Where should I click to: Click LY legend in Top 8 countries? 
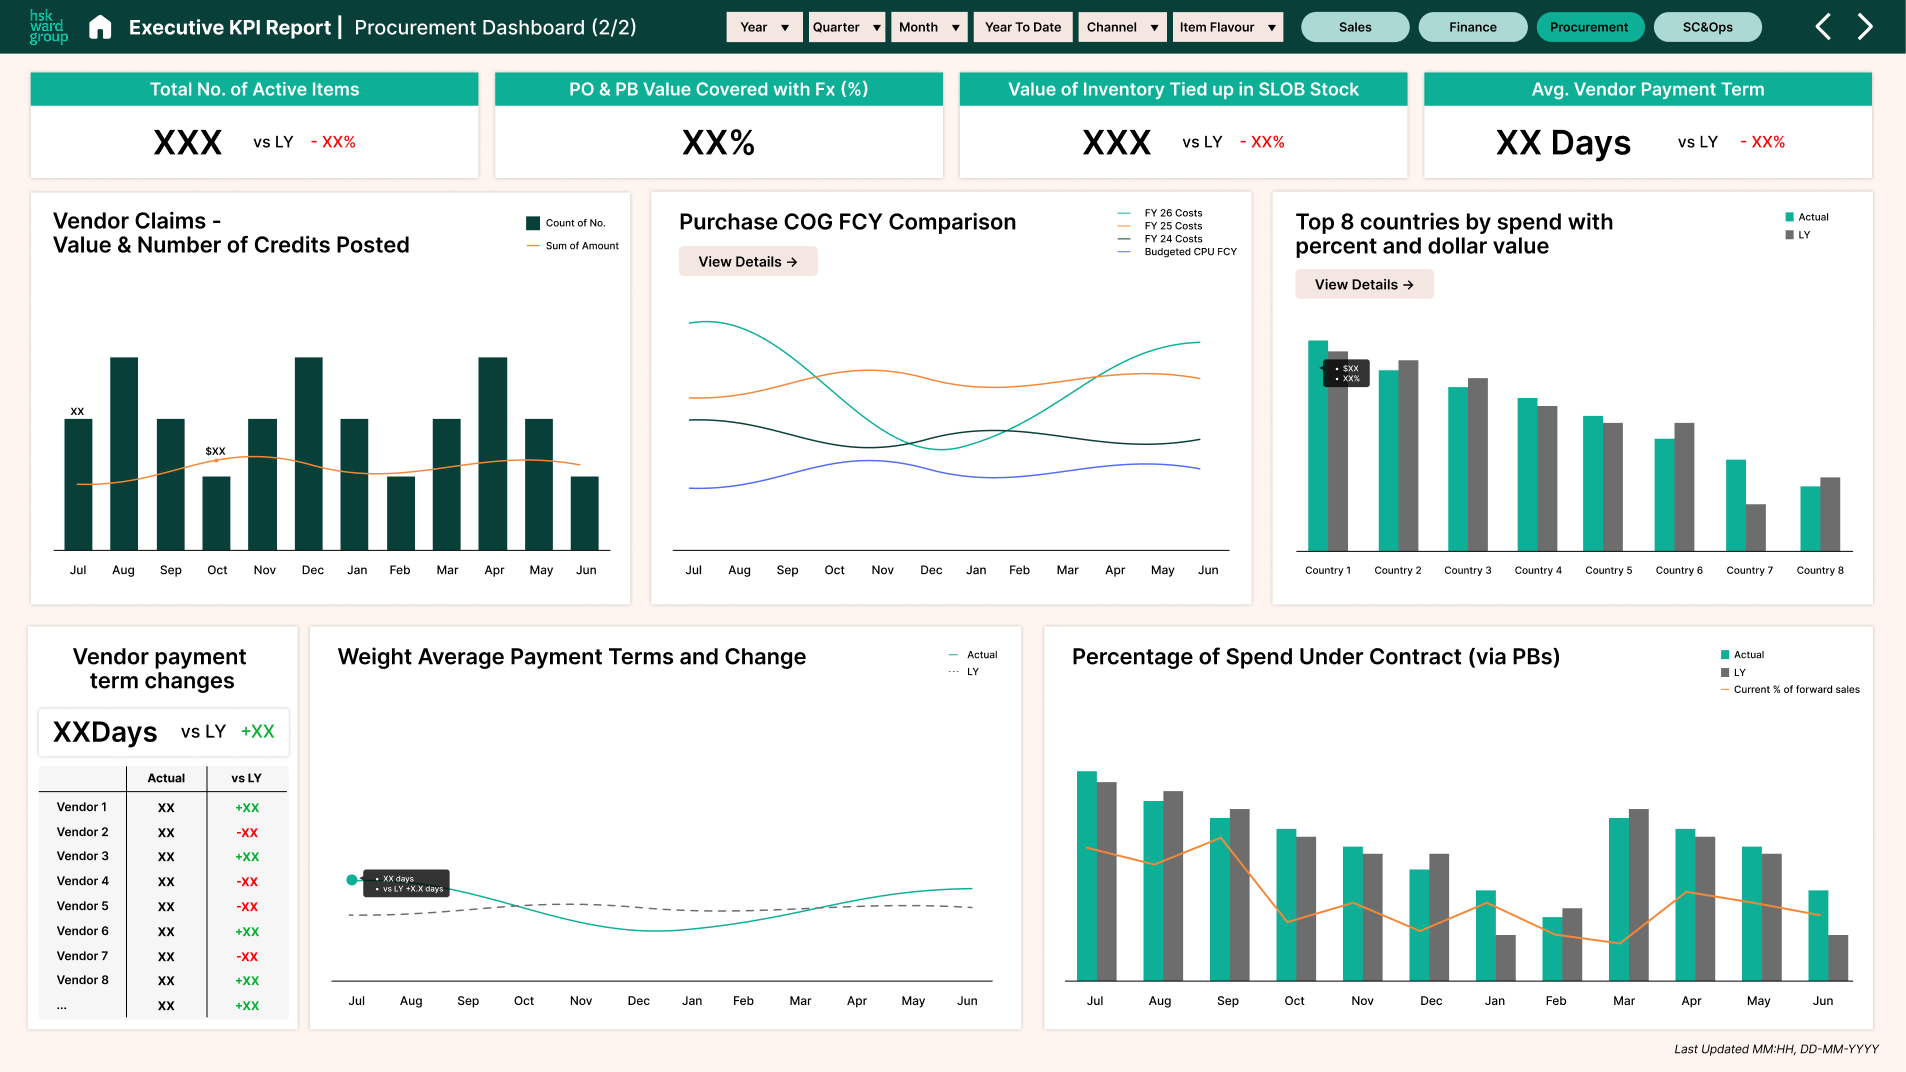point(1798,235)
